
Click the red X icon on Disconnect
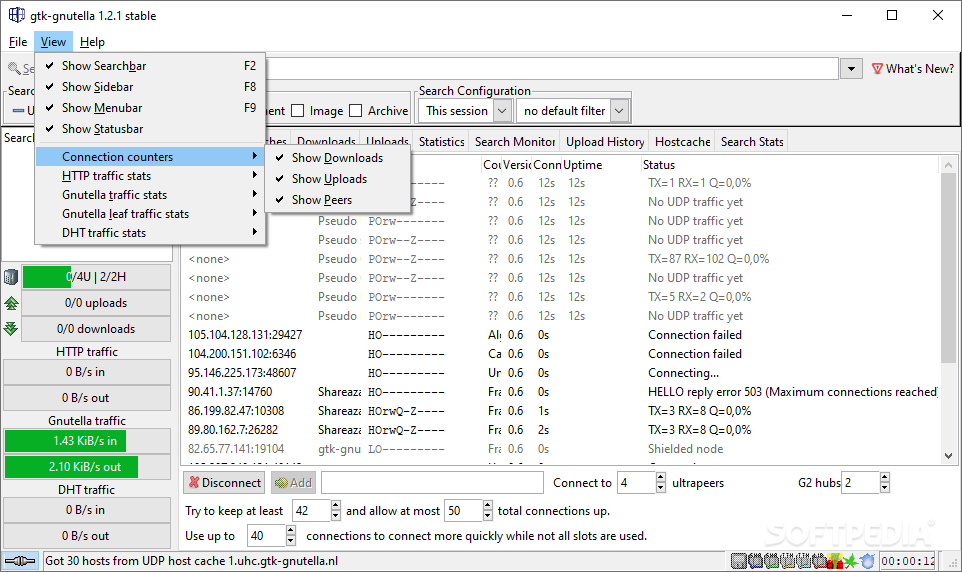[194, 482]
